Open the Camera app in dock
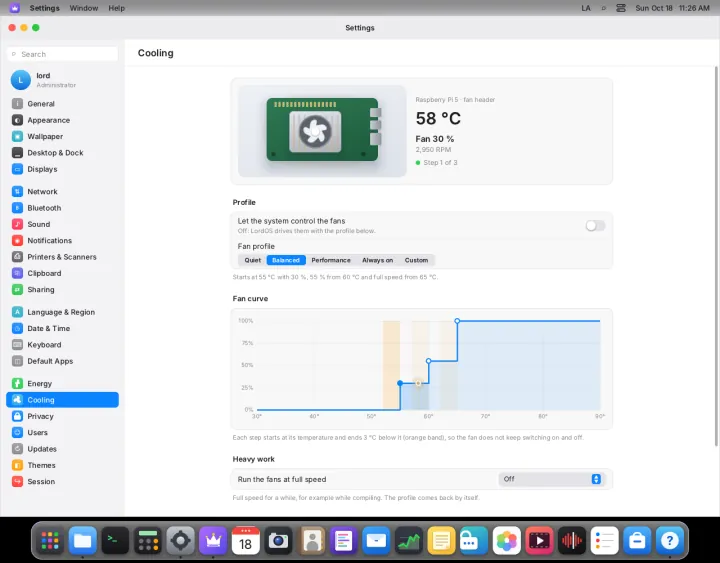 pyautogui.click(x=278, y=540)
